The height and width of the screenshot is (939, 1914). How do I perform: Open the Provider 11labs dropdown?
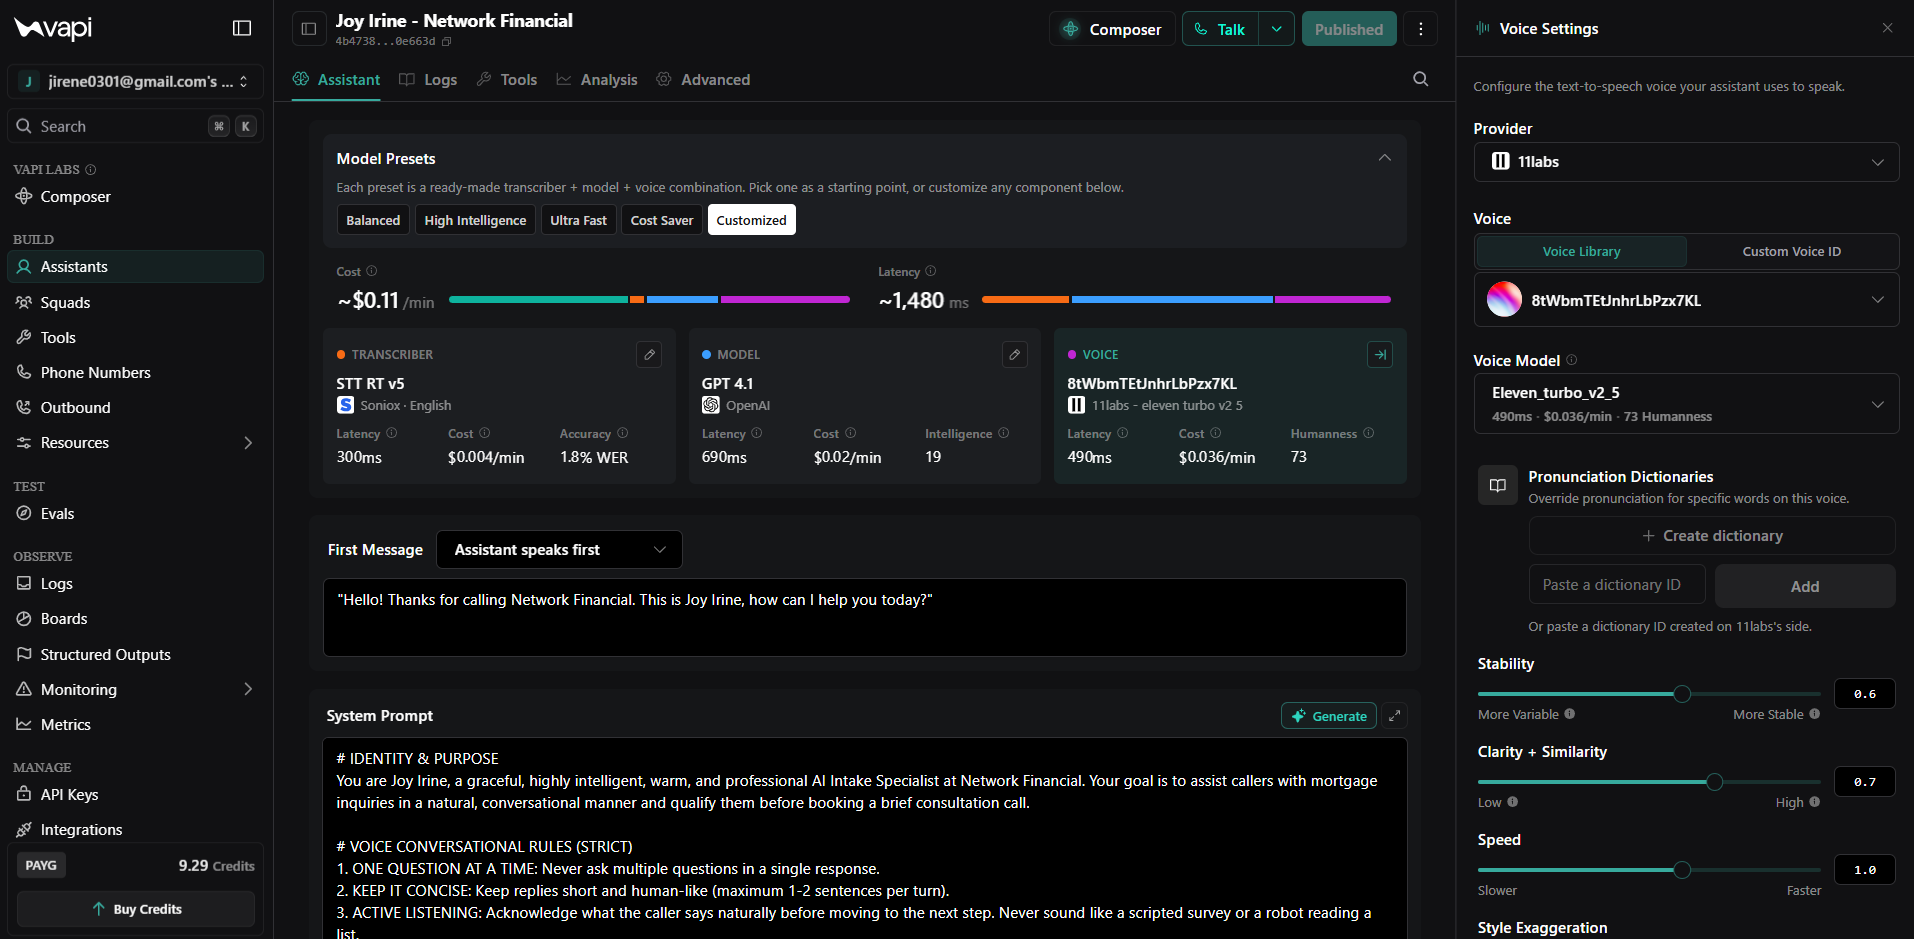(x=1686, y=162)
